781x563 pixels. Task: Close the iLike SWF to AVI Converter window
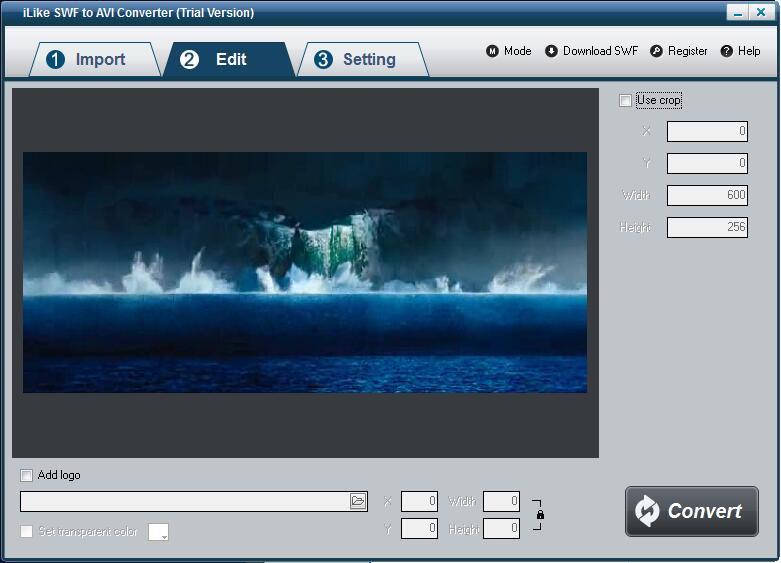(761, 12)
